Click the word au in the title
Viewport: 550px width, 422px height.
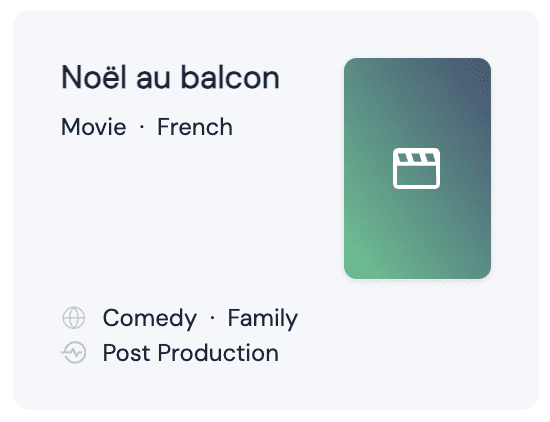[x=153, y=80]
